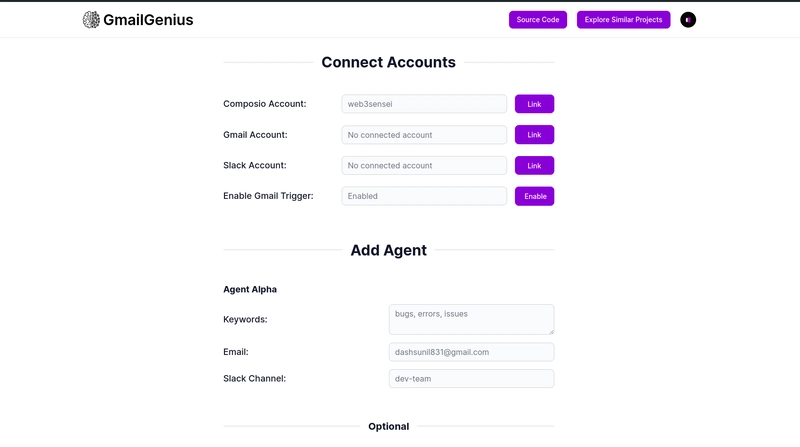Select the Gmail Account text field
Screen dimensions: 800x447
coord(424,135)
